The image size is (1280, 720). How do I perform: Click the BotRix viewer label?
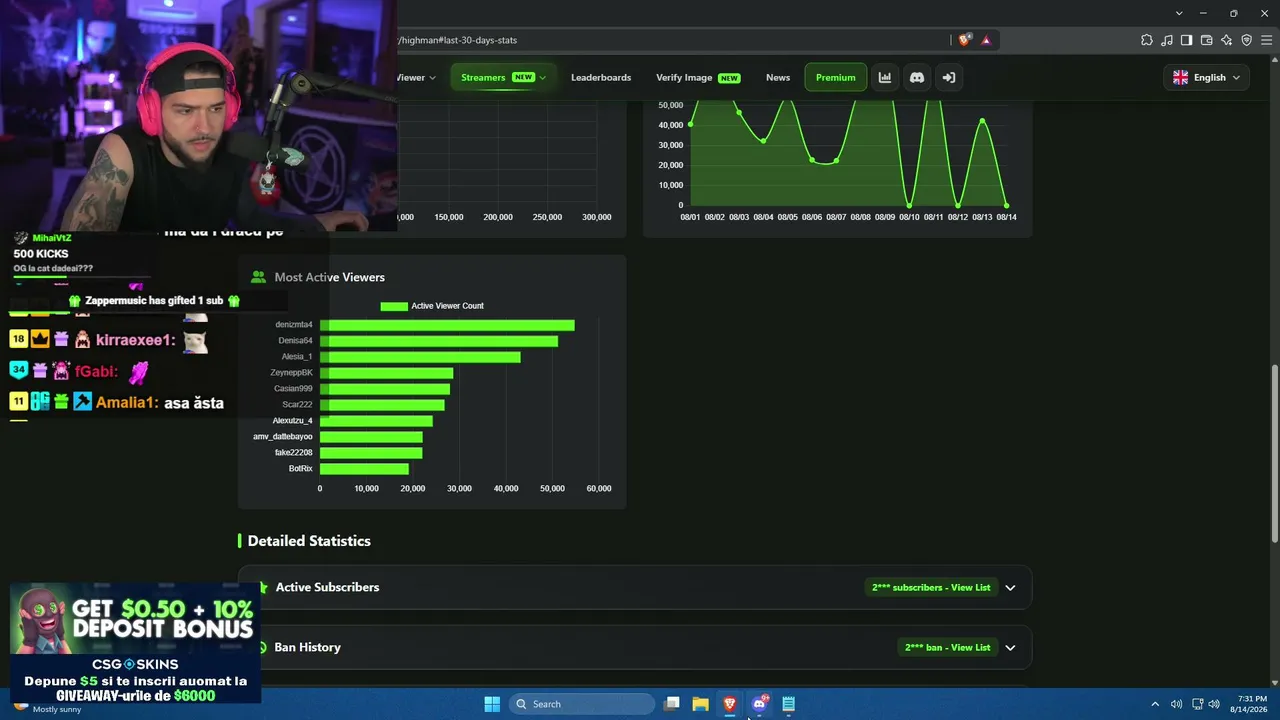[301, 469]
